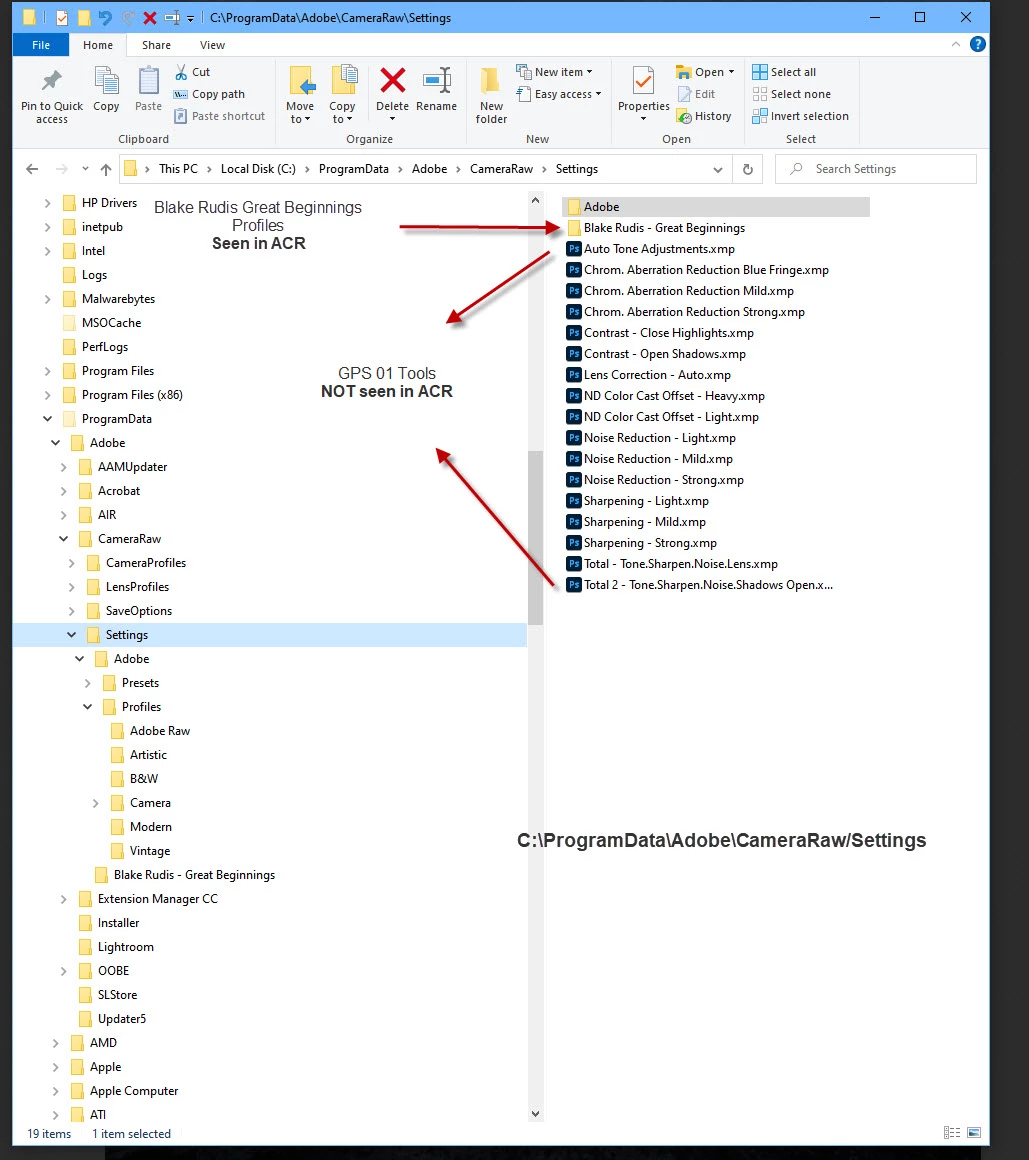Pin the folder to Quick access
1029x1160 pixels.
52,95
